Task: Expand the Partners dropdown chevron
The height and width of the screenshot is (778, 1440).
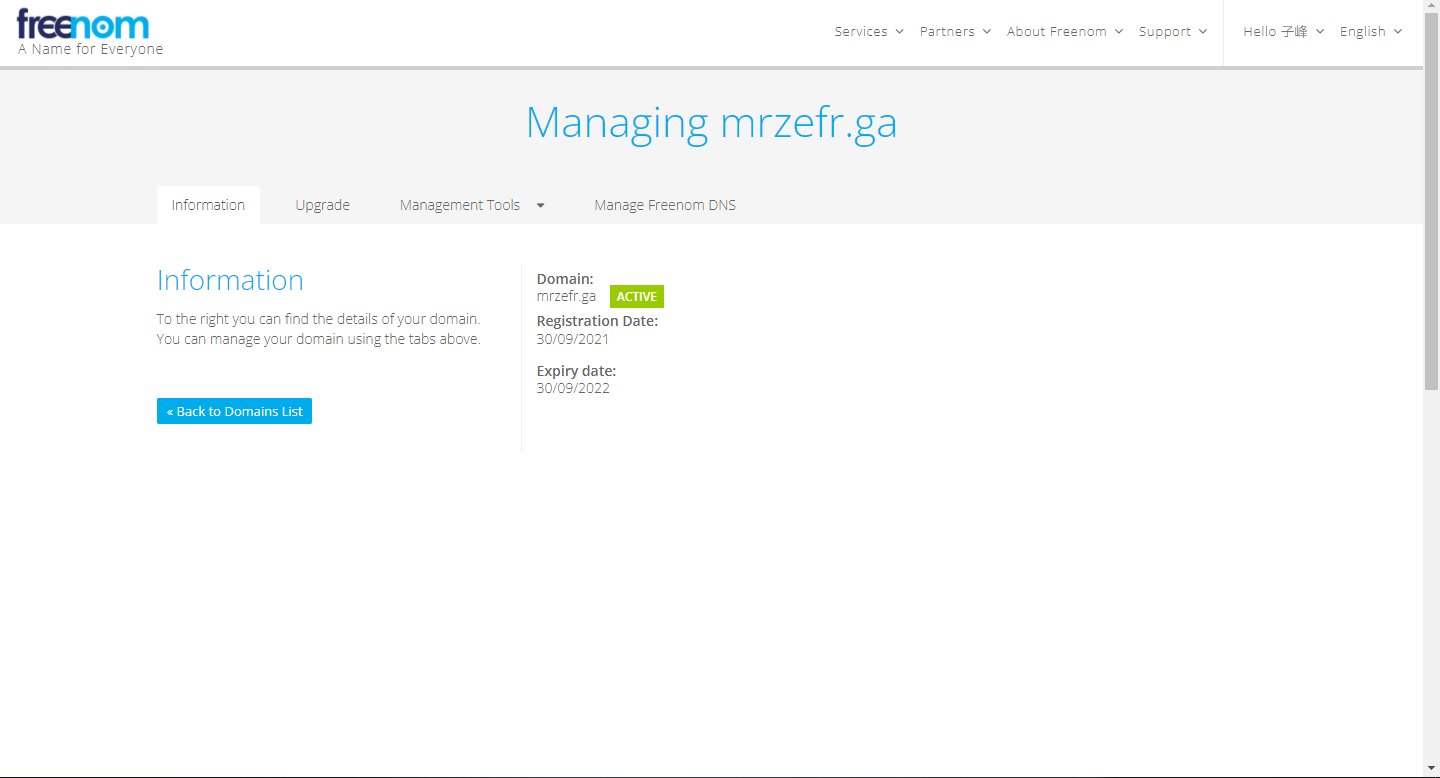Action: tap(986, 32)
